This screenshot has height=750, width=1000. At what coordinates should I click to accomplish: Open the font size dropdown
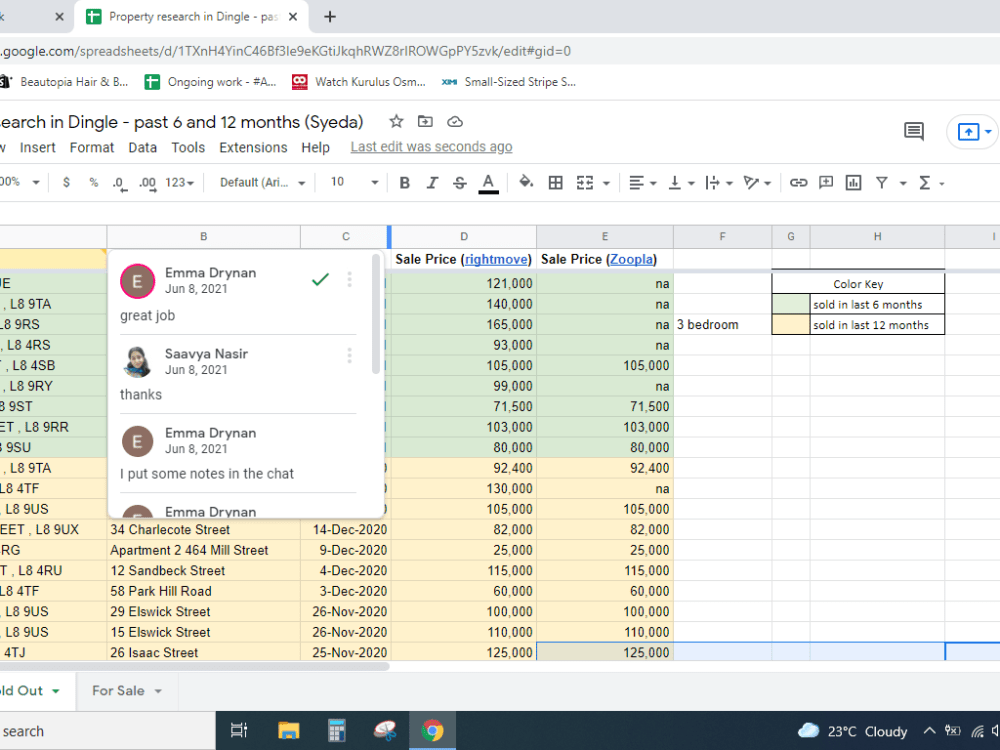[x=354, y=183]
